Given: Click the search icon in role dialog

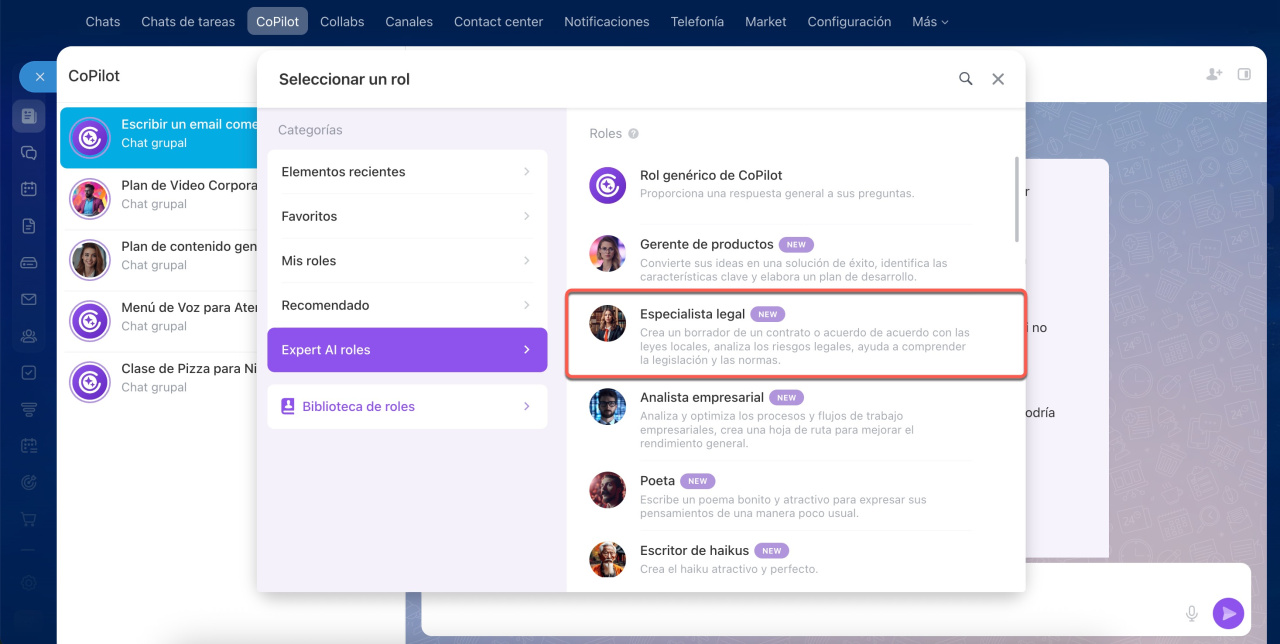Looking at the screenshot, I should pyautogui.click(x=965, y=79).
